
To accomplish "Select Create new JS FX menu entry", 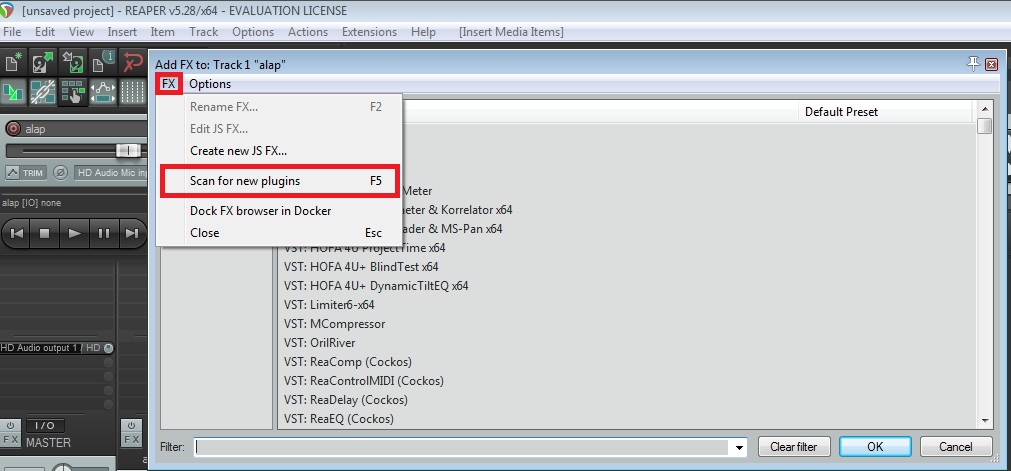I will click(x=279, y=151).
